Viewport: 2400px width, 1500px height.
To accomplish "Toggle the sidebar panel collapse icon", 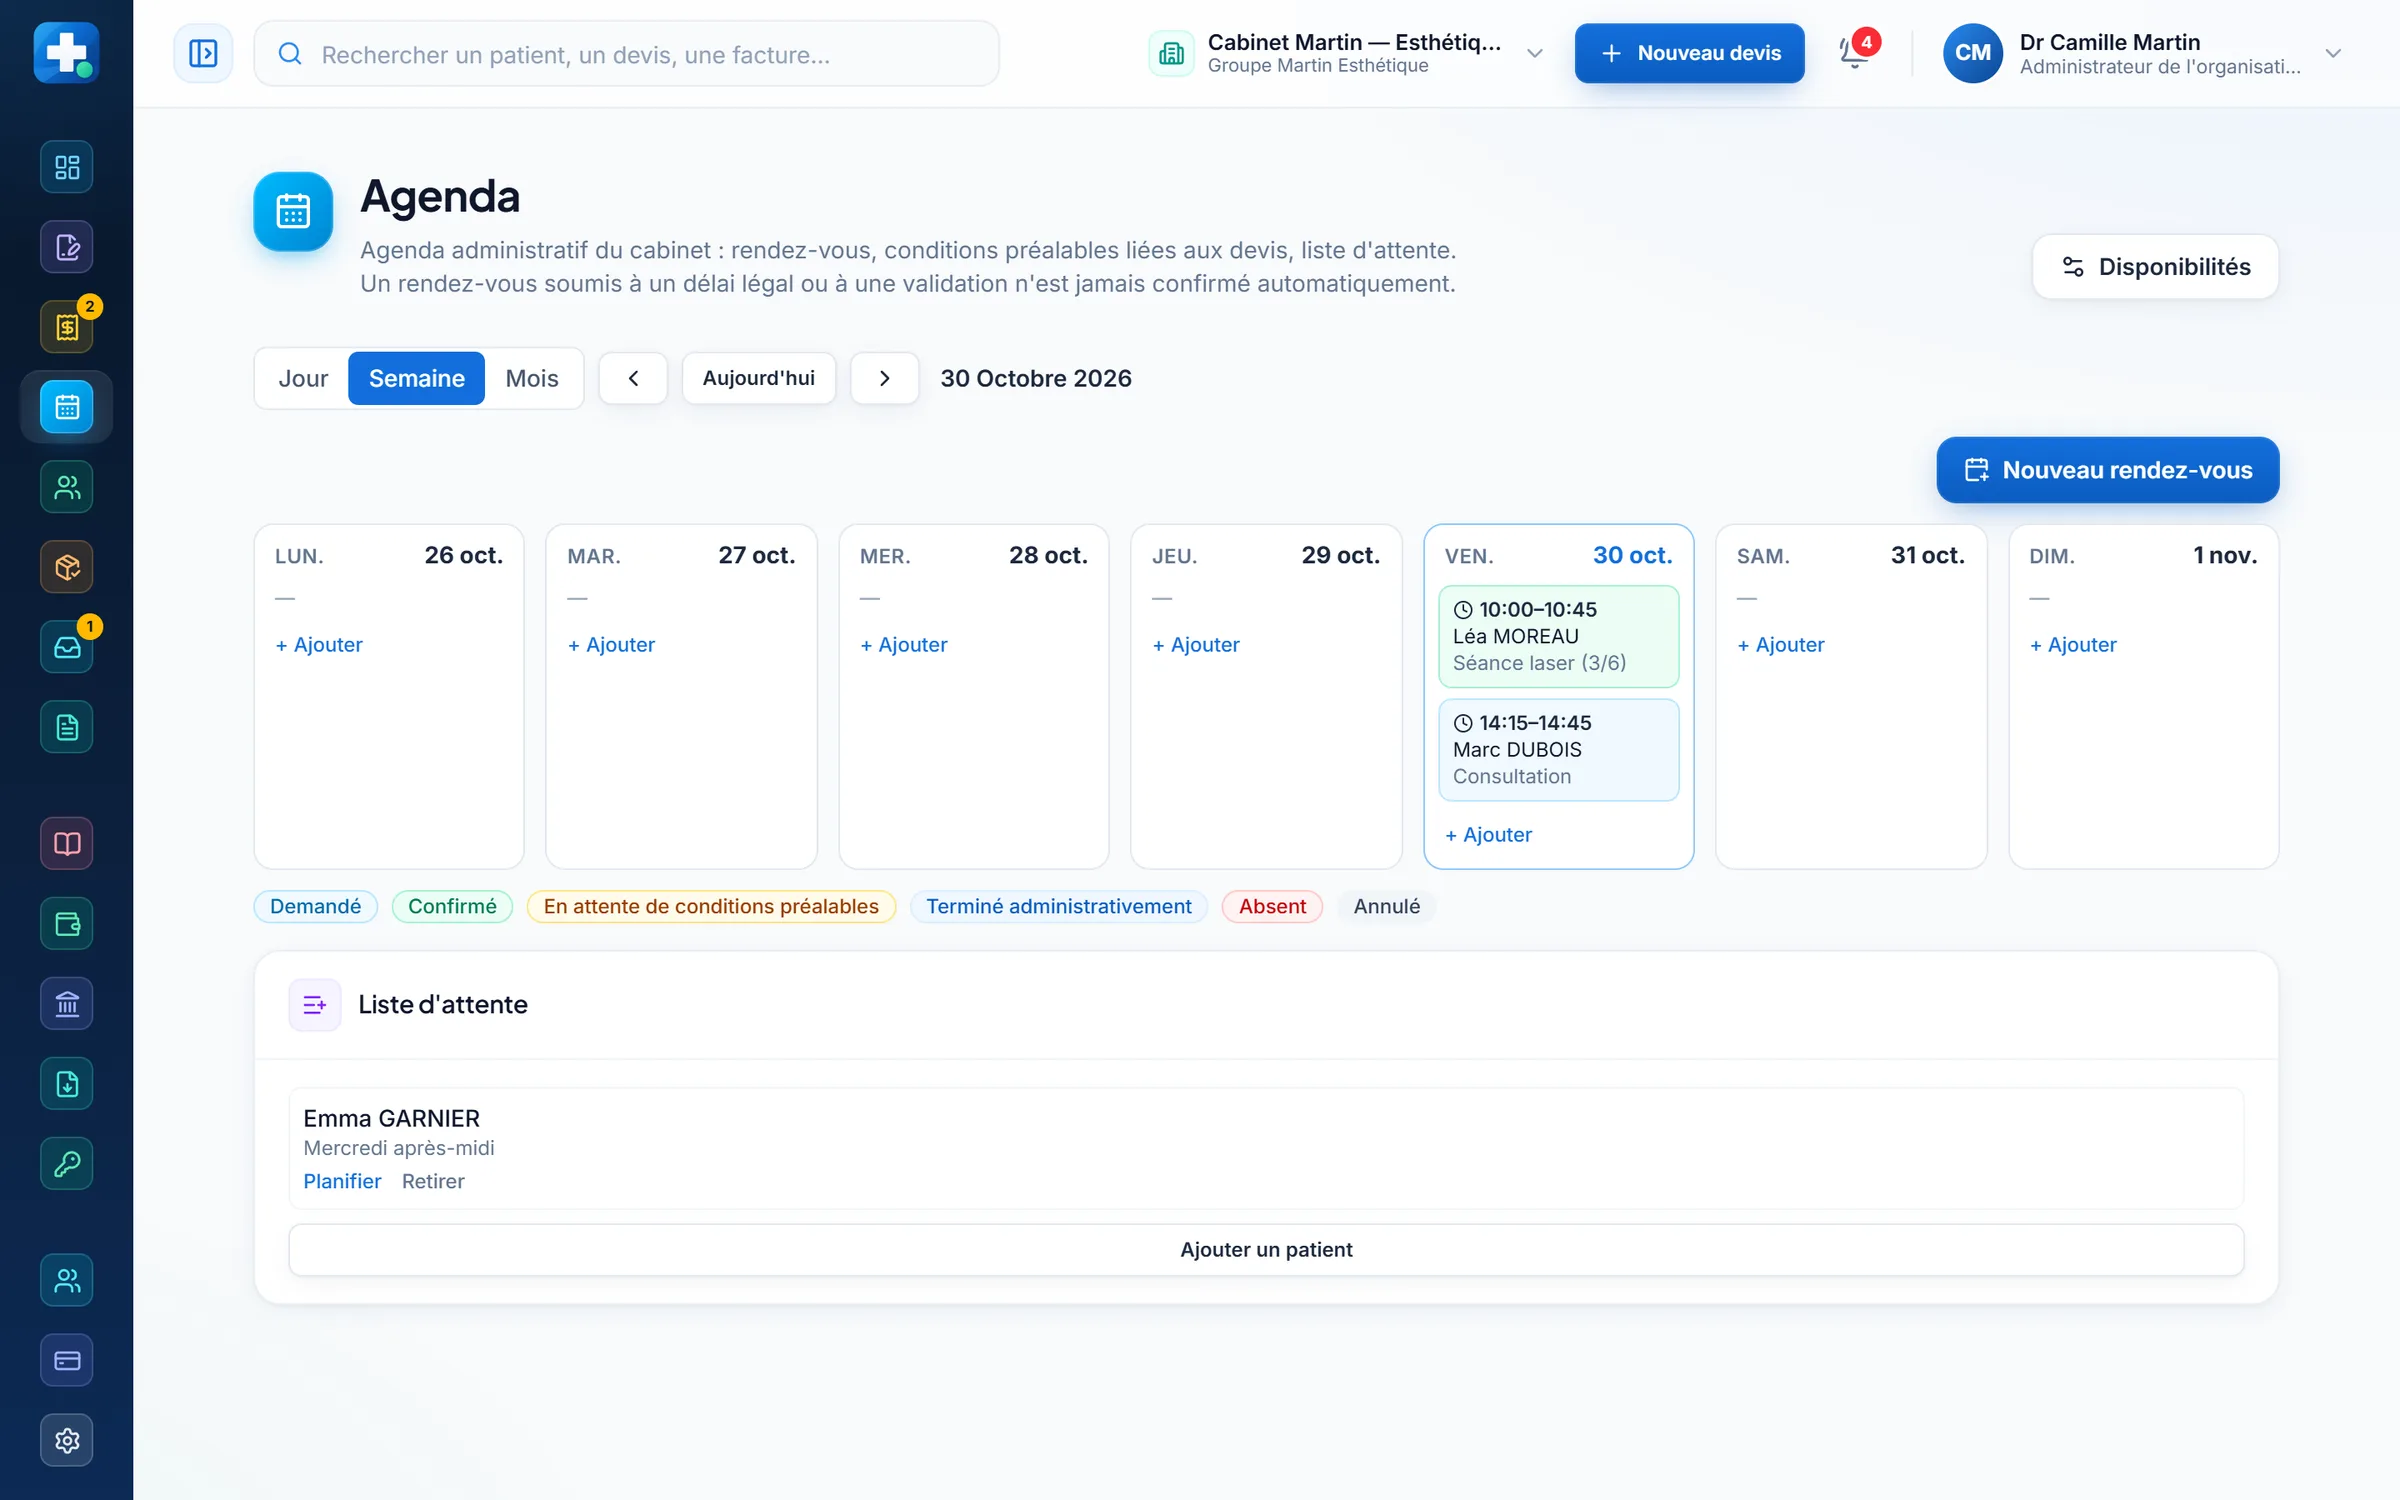I will (203, 53).
